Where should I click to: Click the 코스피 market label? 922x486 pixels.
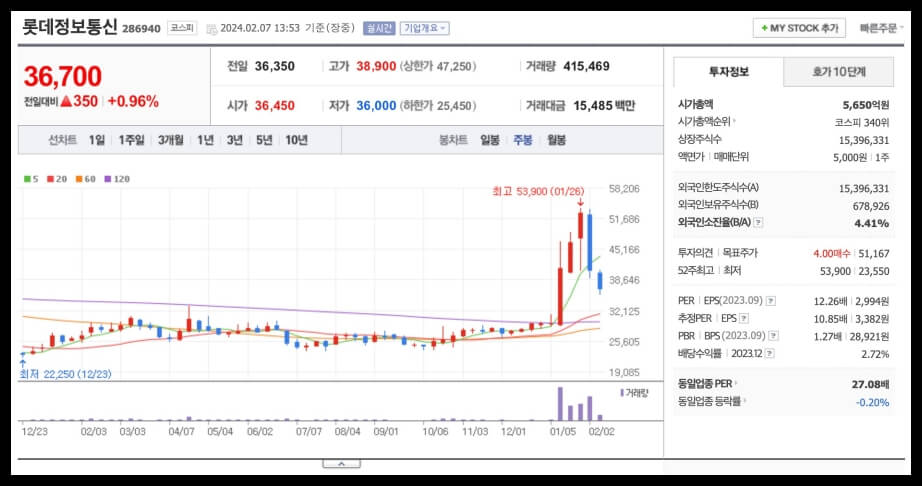point(182,28)
